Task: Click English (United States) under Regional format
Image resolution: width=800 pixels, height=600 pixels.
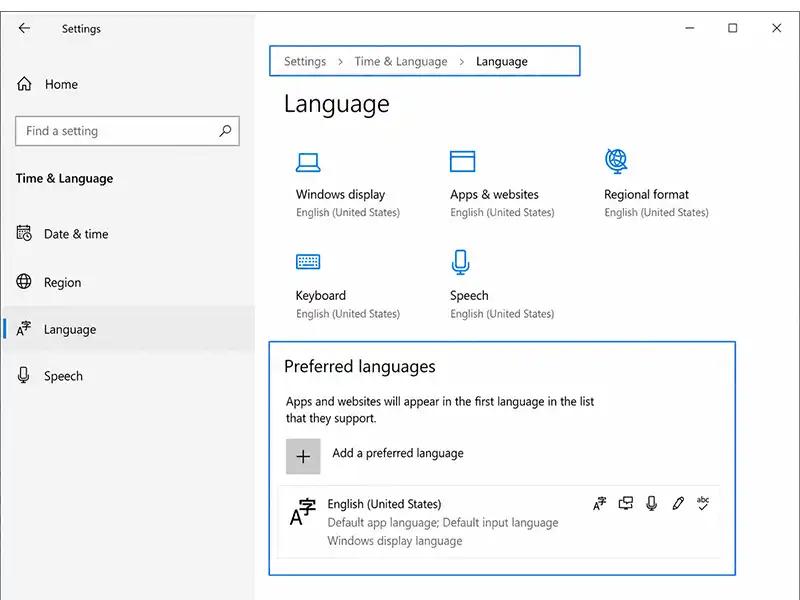Action: pos(656,212)
